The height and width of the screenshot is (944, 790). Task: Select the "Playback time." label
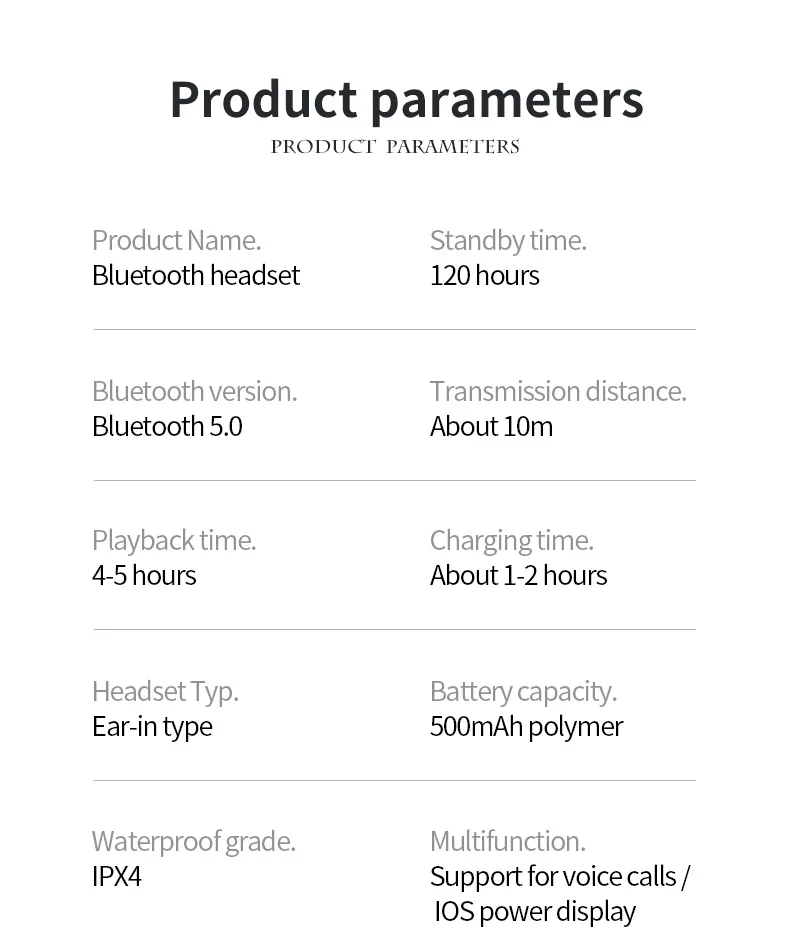pyautogui.click(x=174, y=541)
